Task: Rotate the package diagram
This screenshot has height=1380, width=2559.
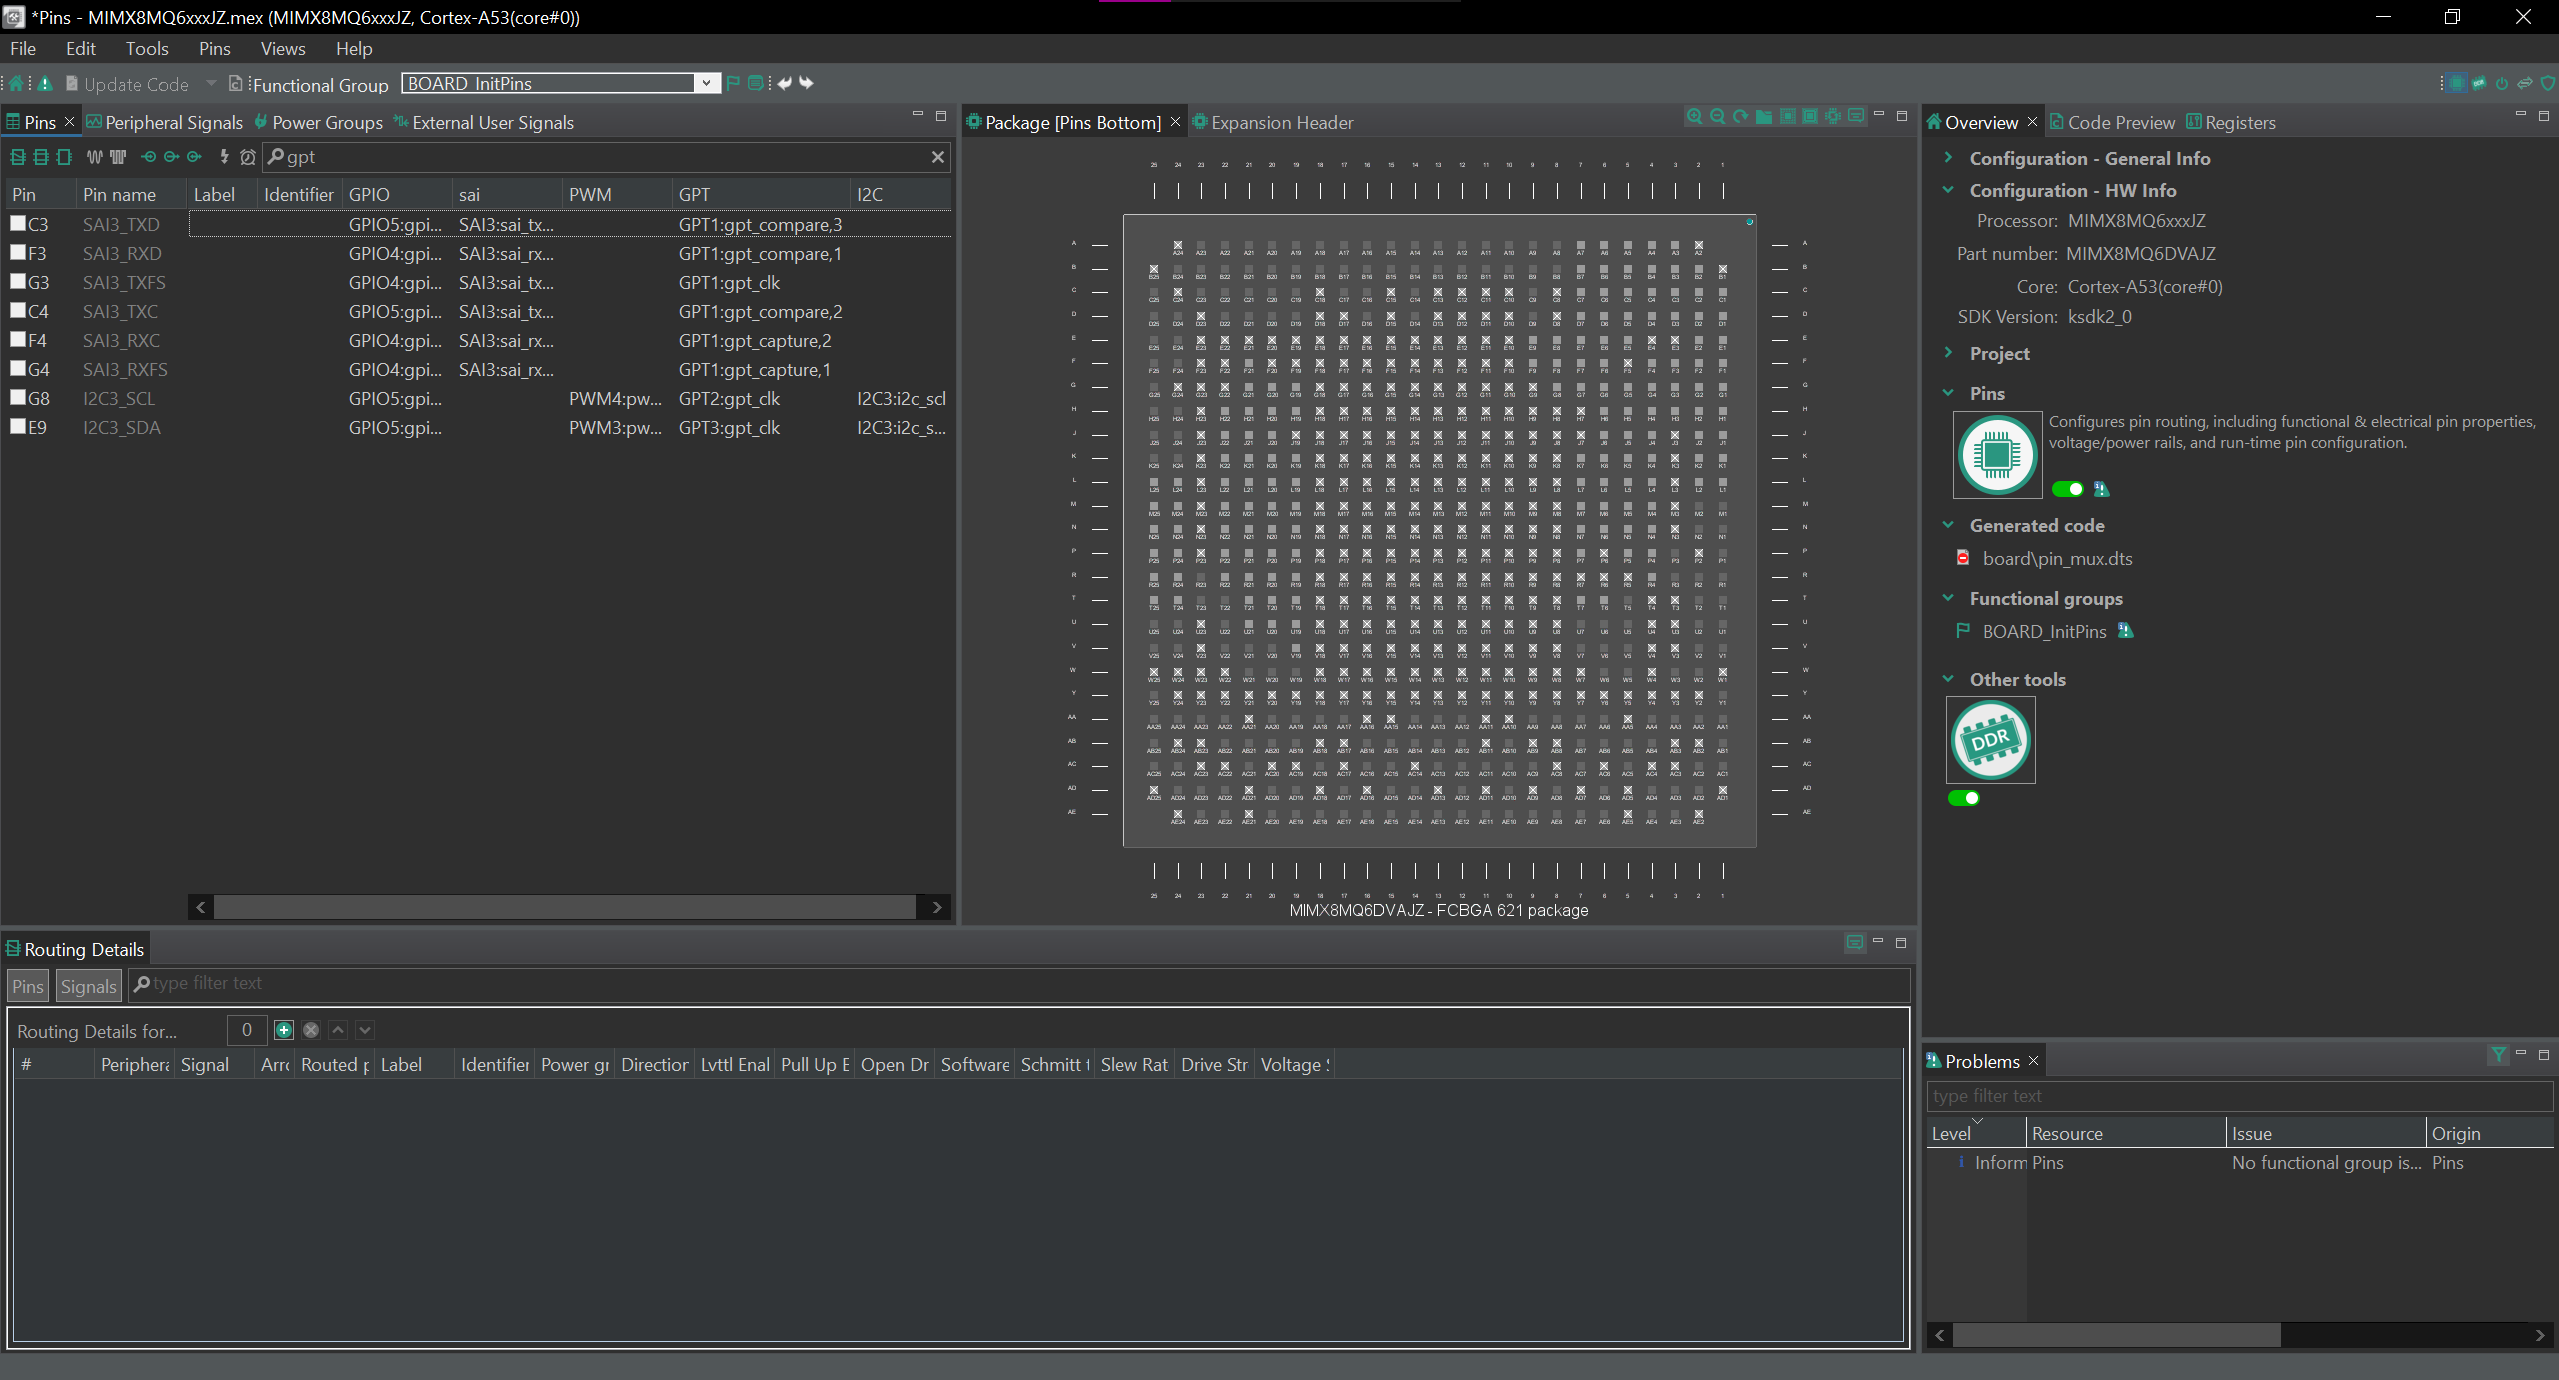Action: pos(1739,117)
